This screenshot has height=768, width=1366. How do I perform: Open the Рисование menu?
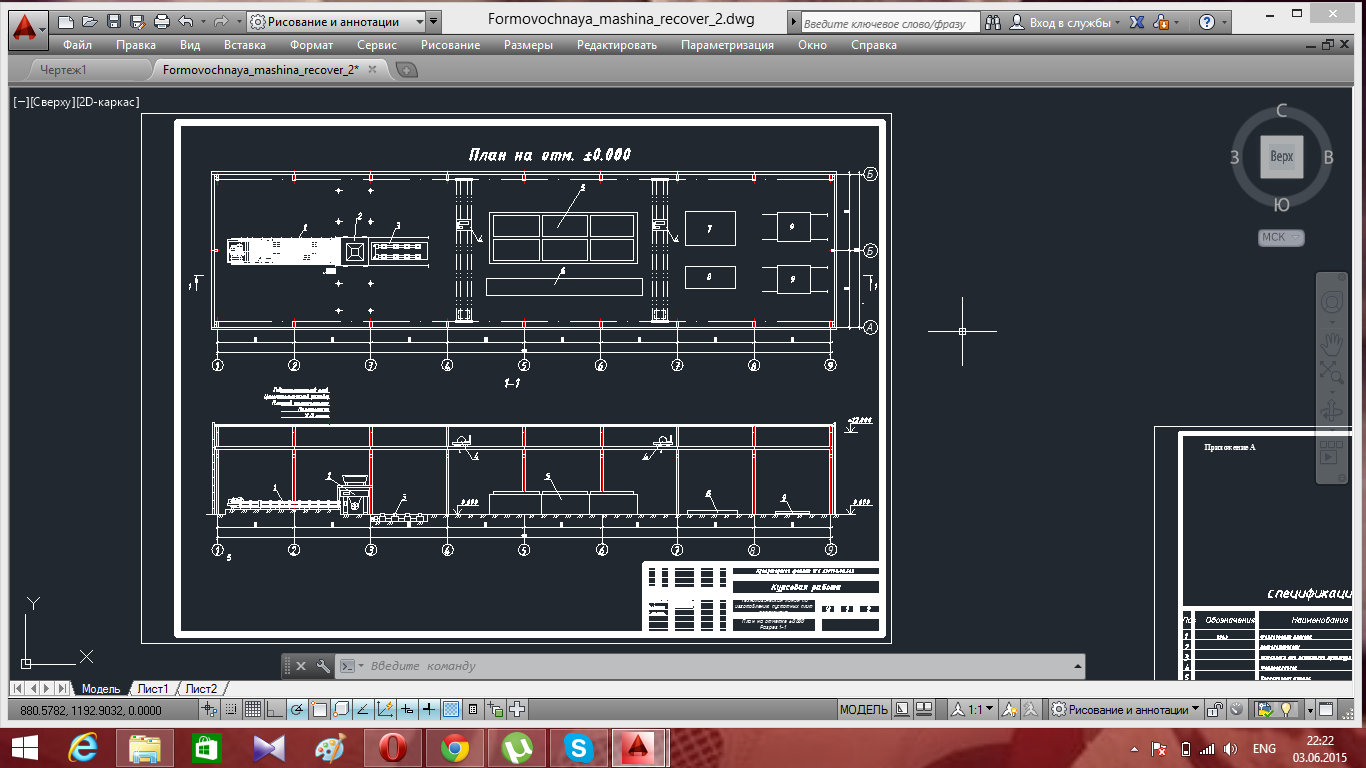[450, 45]
